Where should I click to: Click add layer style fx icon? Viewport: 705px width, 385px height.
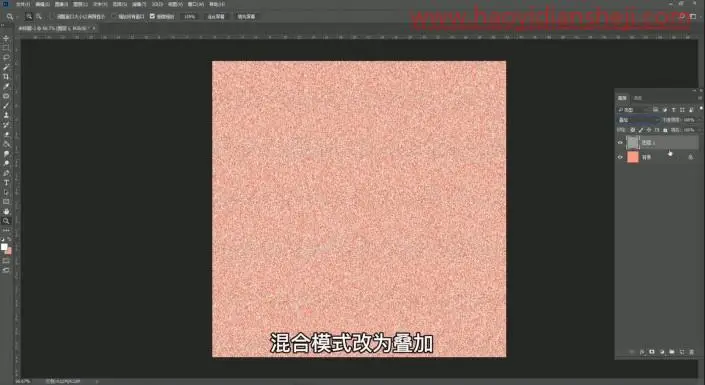click(642, 352)
